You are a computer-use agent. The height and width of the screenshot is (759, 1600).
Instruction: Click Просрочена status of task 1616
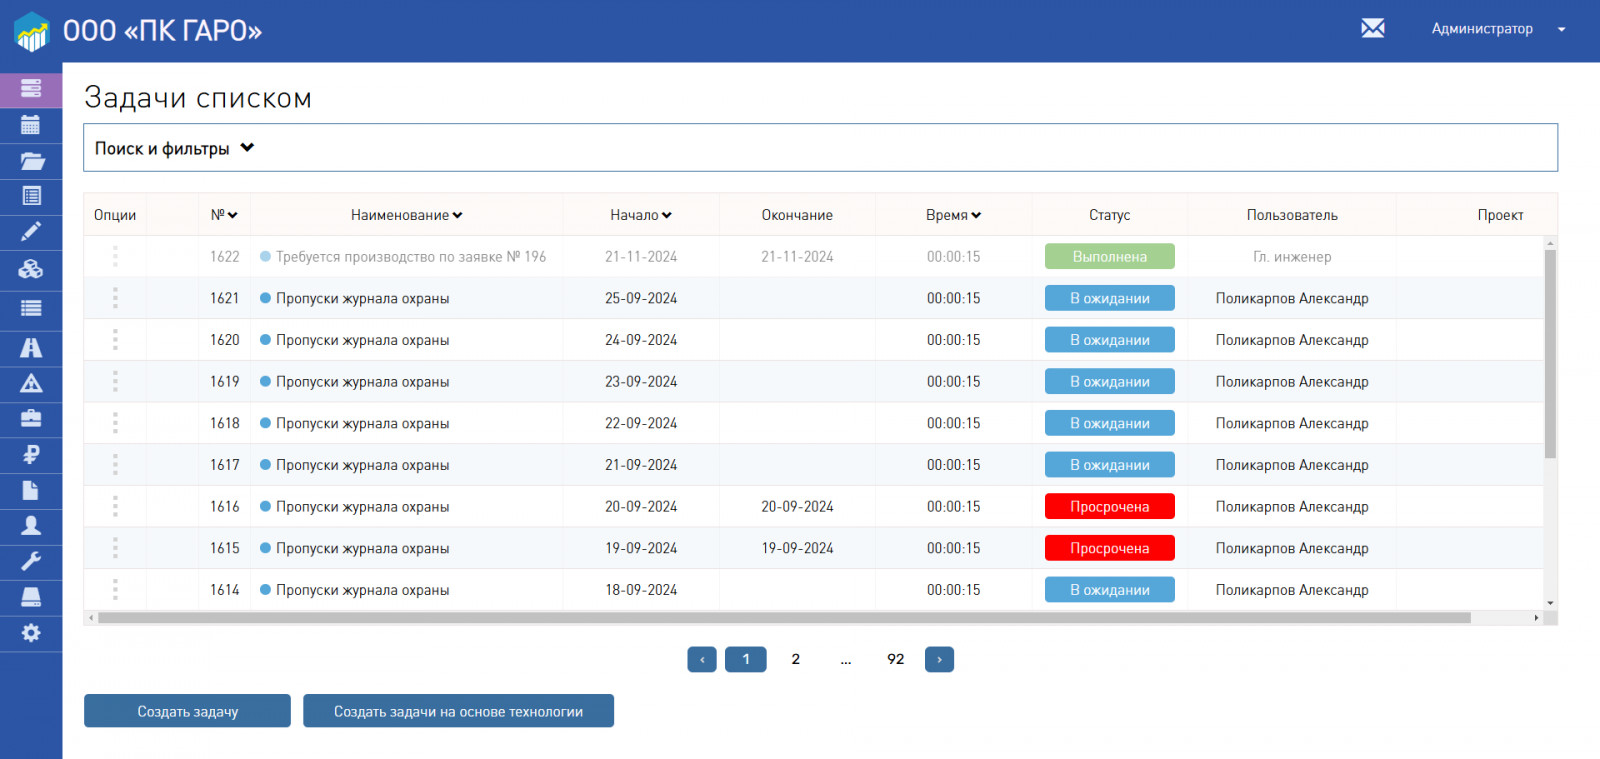[x=1110, y=507]
